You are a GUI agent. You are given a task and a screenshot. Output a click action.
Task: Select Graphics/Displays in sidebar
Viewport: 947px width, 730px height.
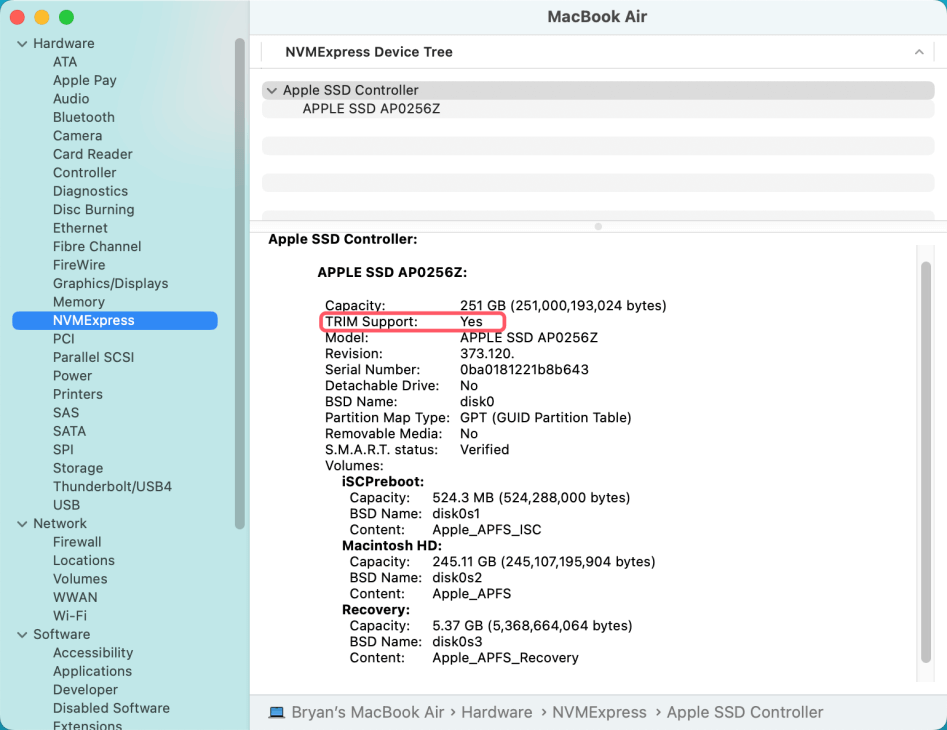click(x=110, y=284)
